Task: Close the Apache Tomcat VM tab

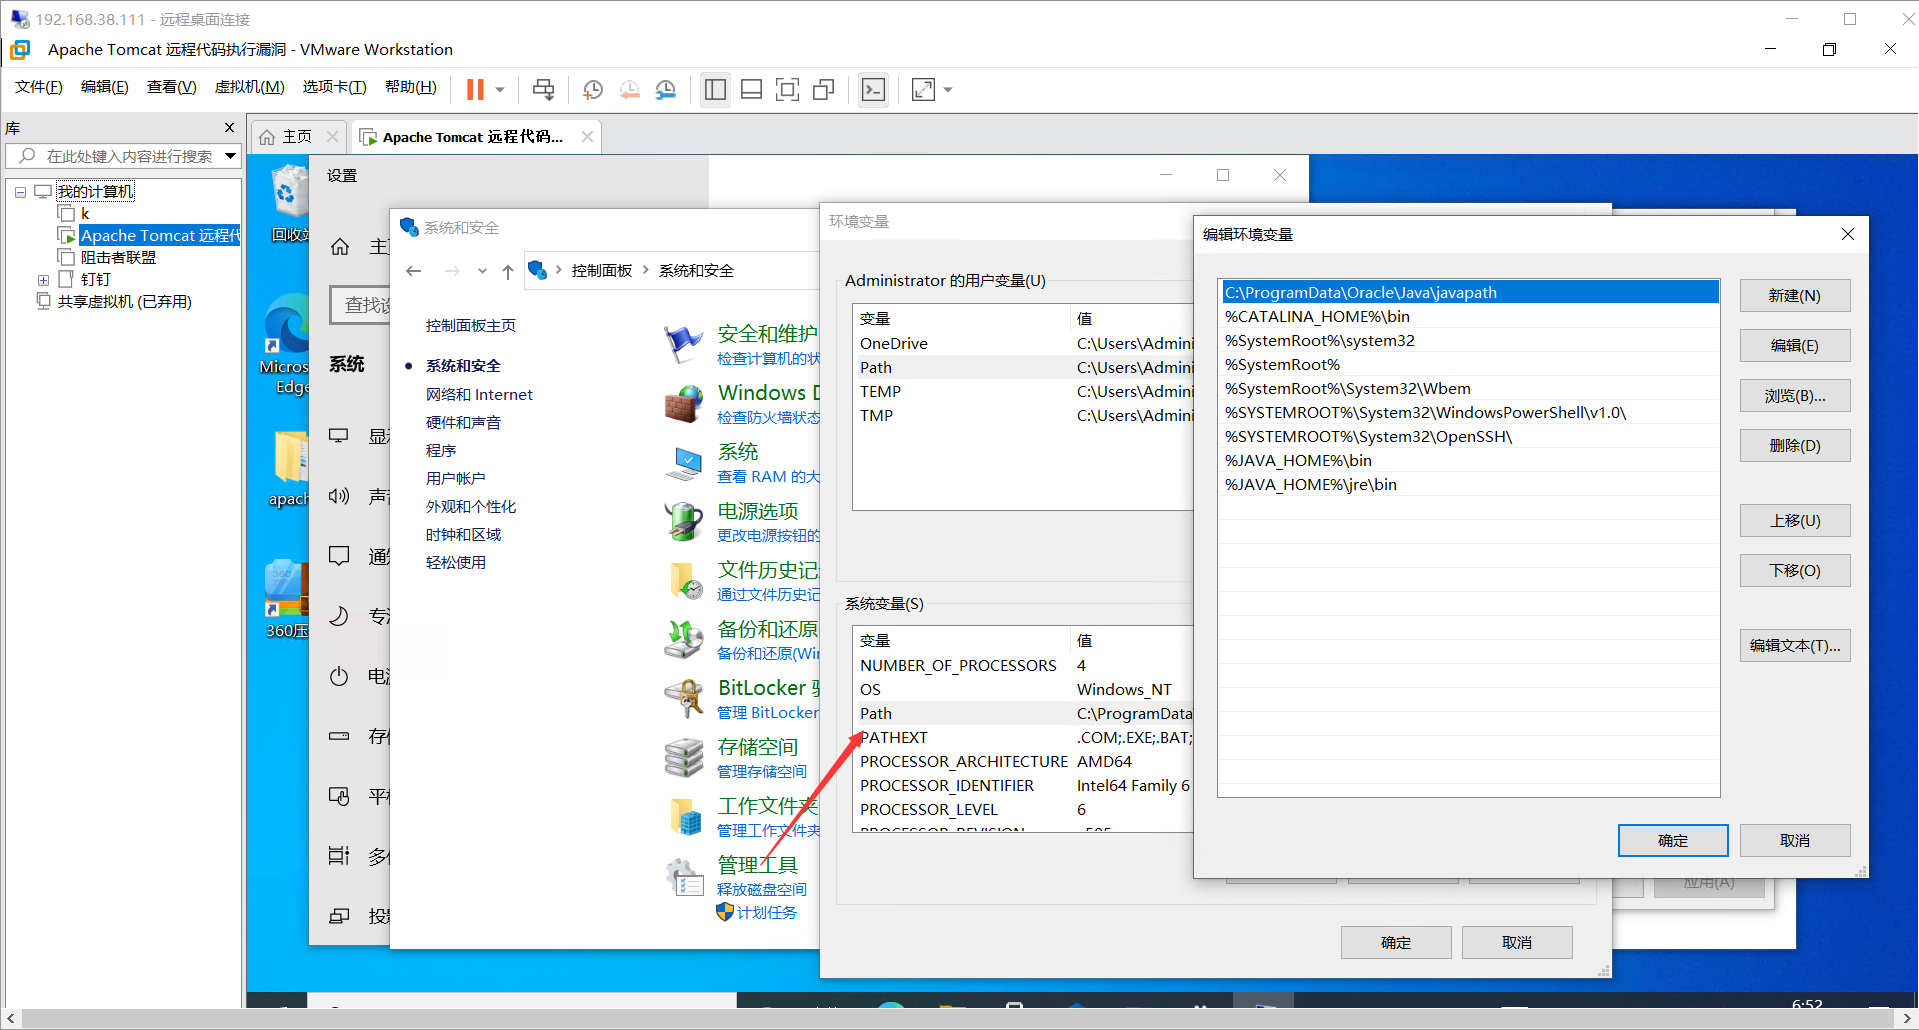Action: 587,137
